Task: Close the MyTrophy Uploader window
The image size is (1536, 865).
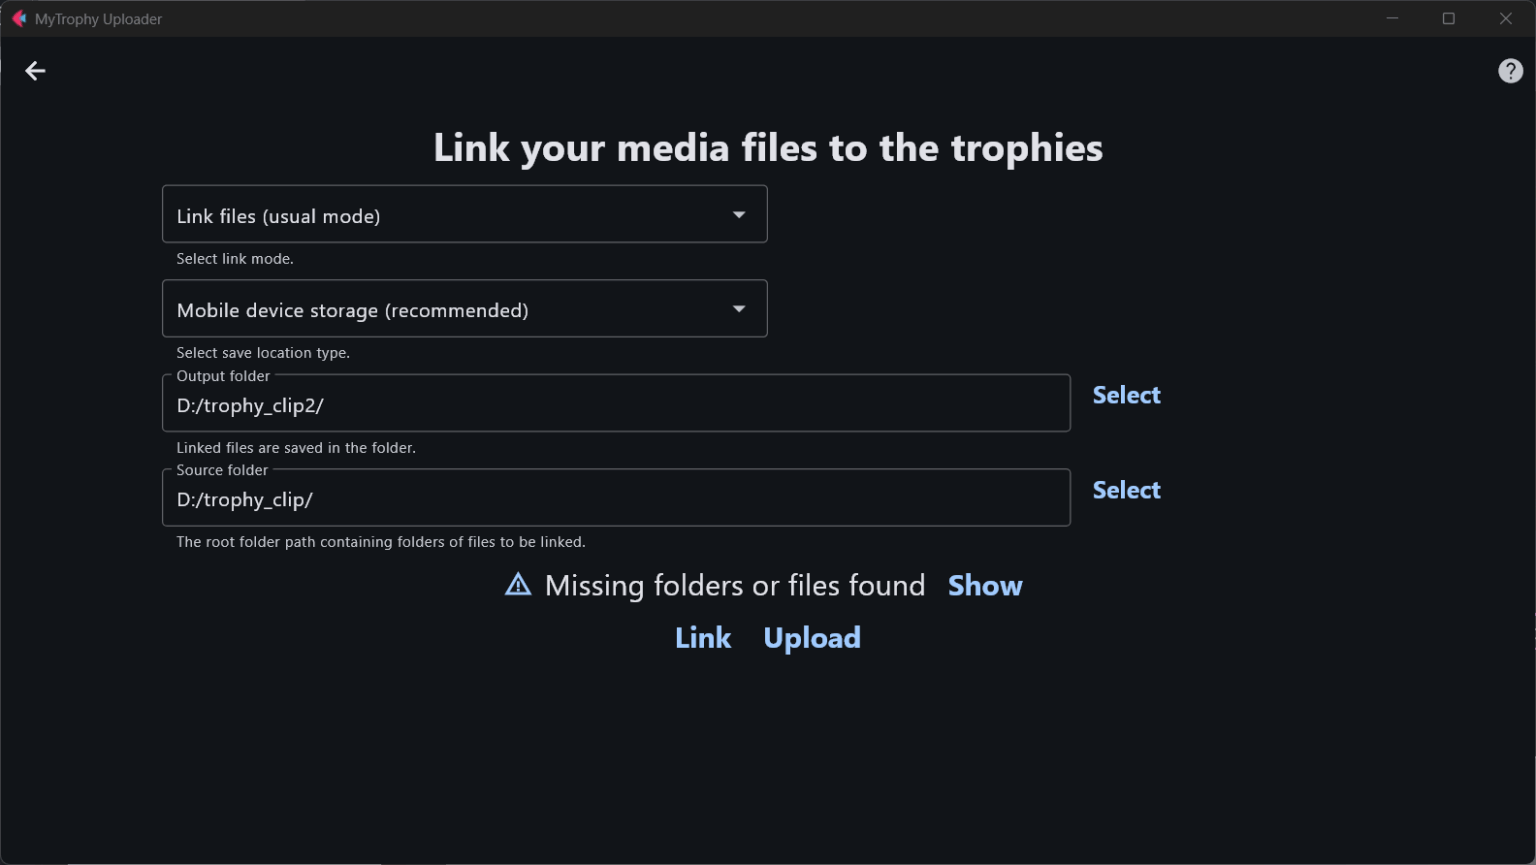Action: click(x=1505, y=19)
